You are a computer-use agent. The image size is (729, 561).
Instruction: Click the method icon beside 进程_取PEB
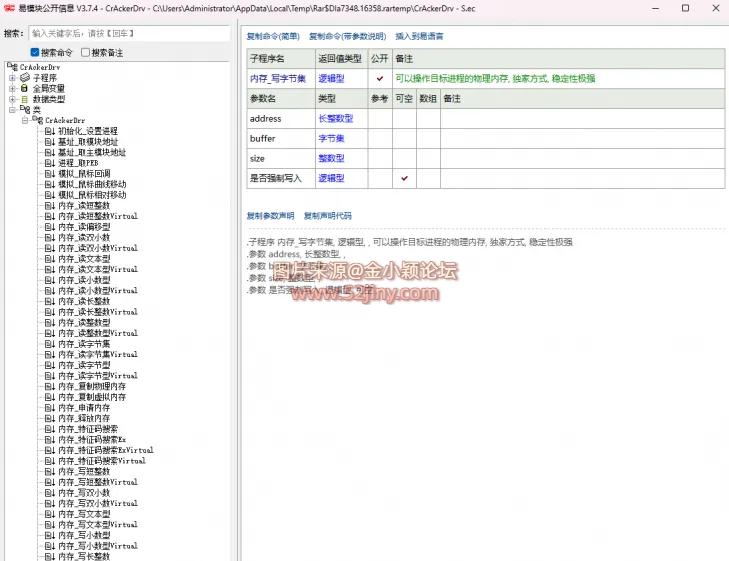[x=50, y=163]
